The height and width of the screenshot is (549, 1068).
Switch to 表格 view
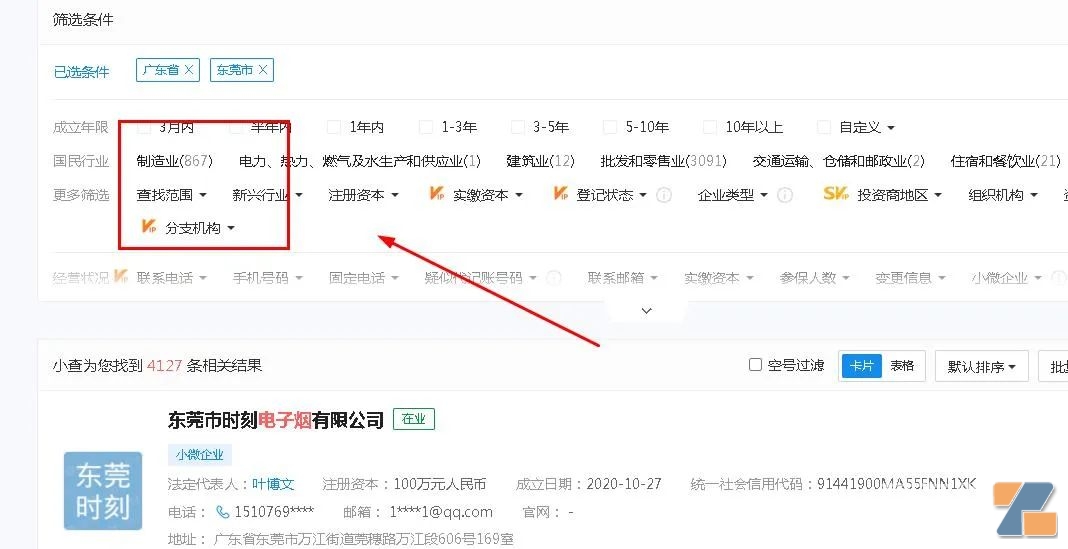click(902, 366)
